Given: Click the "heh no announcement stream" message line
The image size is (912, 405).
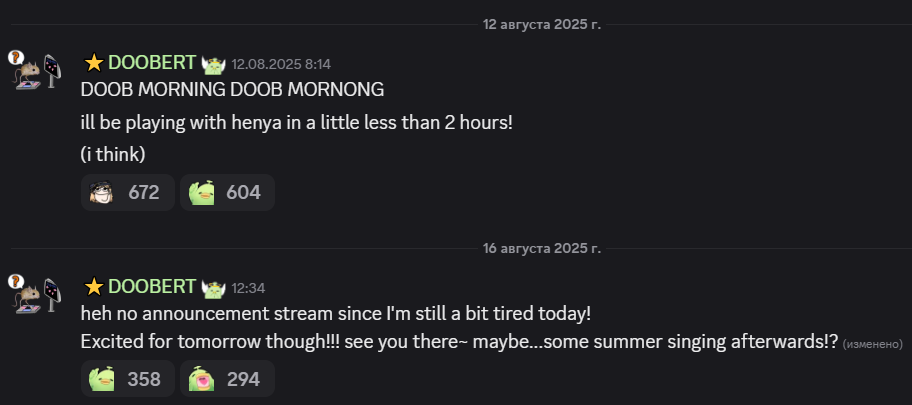Looking at the screenshot, I should (x=336, y=313).
